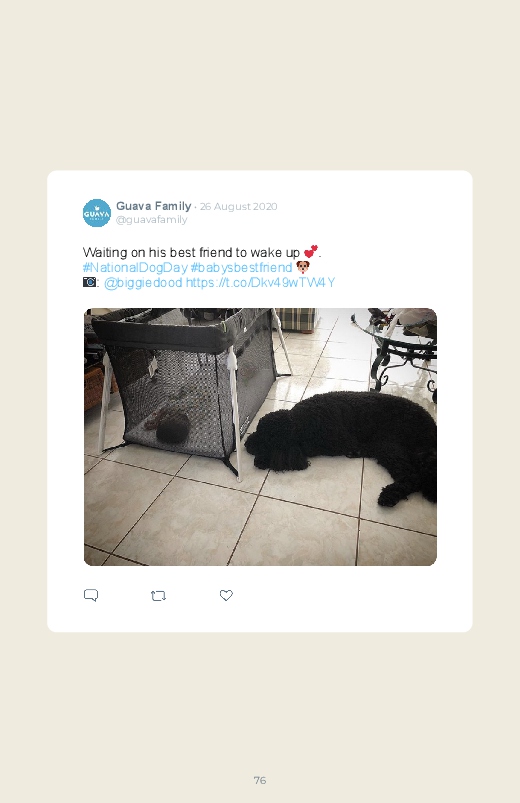Open the #babysbestfriend hashtag
Image resolution: width=520 pixels, height=803 pixels.
point(241,267)
